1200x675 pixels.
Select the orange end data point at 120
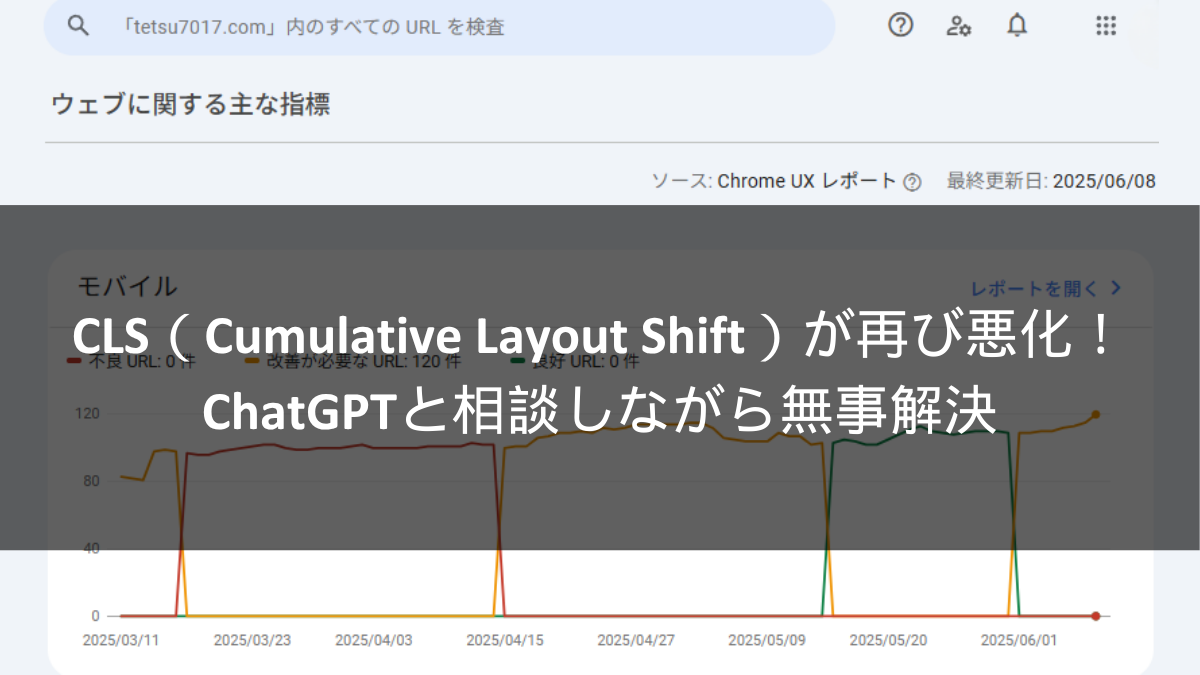[1096, 414]
